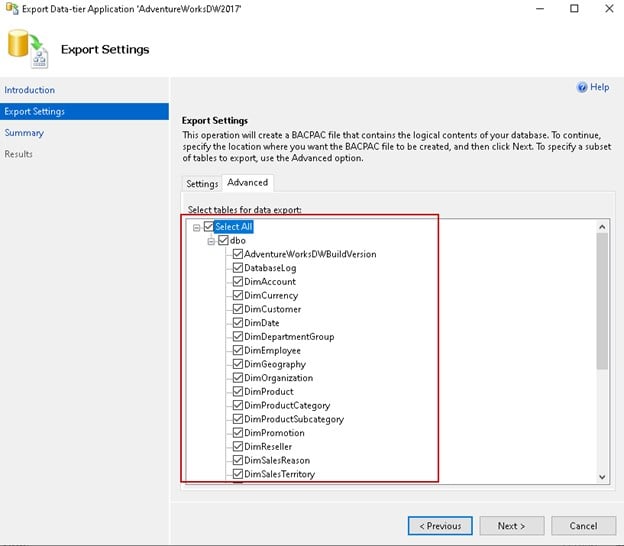The width and height of the screenshot is (624, 546).
Task: Collapse the dbo schema node
Action: pos(211,241)
